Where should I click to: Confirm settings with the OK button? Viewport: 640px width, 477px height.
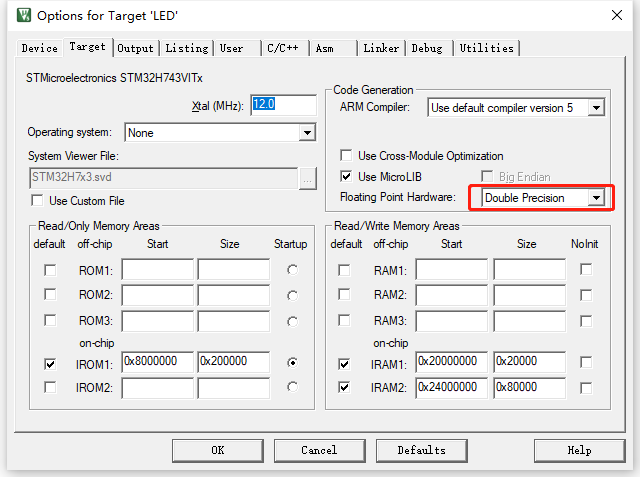pos(218,450)
